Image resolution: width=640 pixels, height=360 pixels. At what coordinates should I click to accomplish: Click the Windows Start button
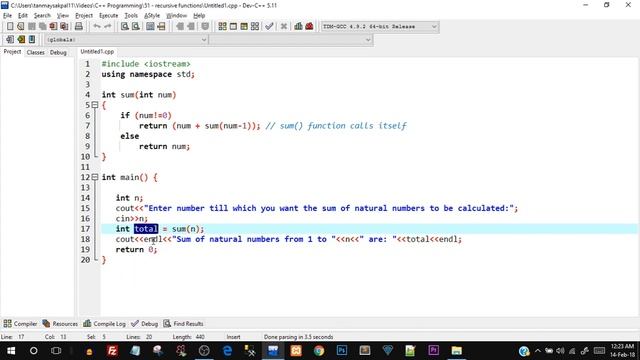(11, 351)
